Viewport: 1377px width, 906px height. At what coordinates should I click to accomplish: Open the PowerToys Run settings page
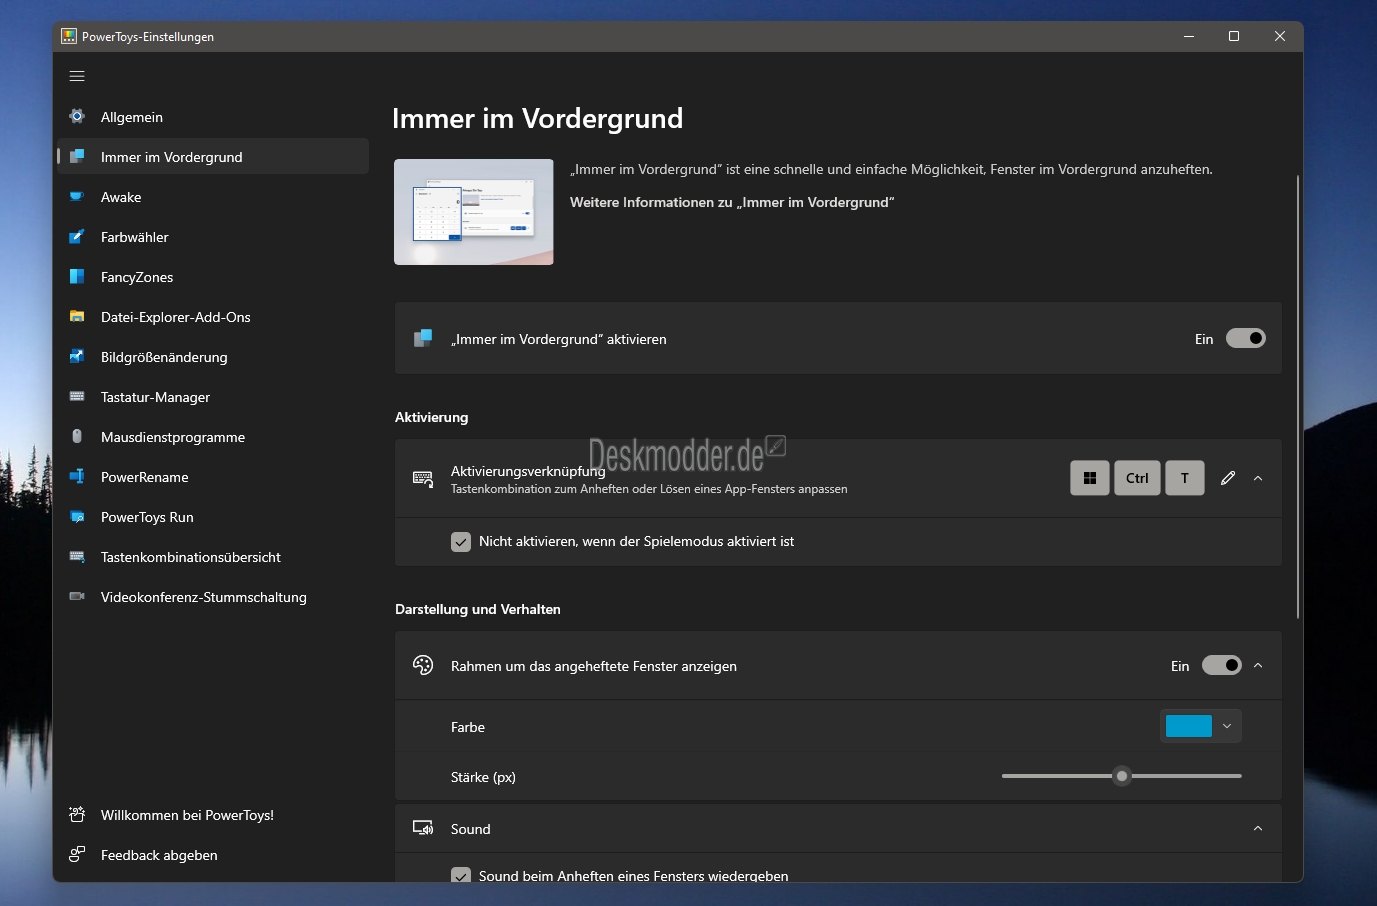click(x=213, y=517)
